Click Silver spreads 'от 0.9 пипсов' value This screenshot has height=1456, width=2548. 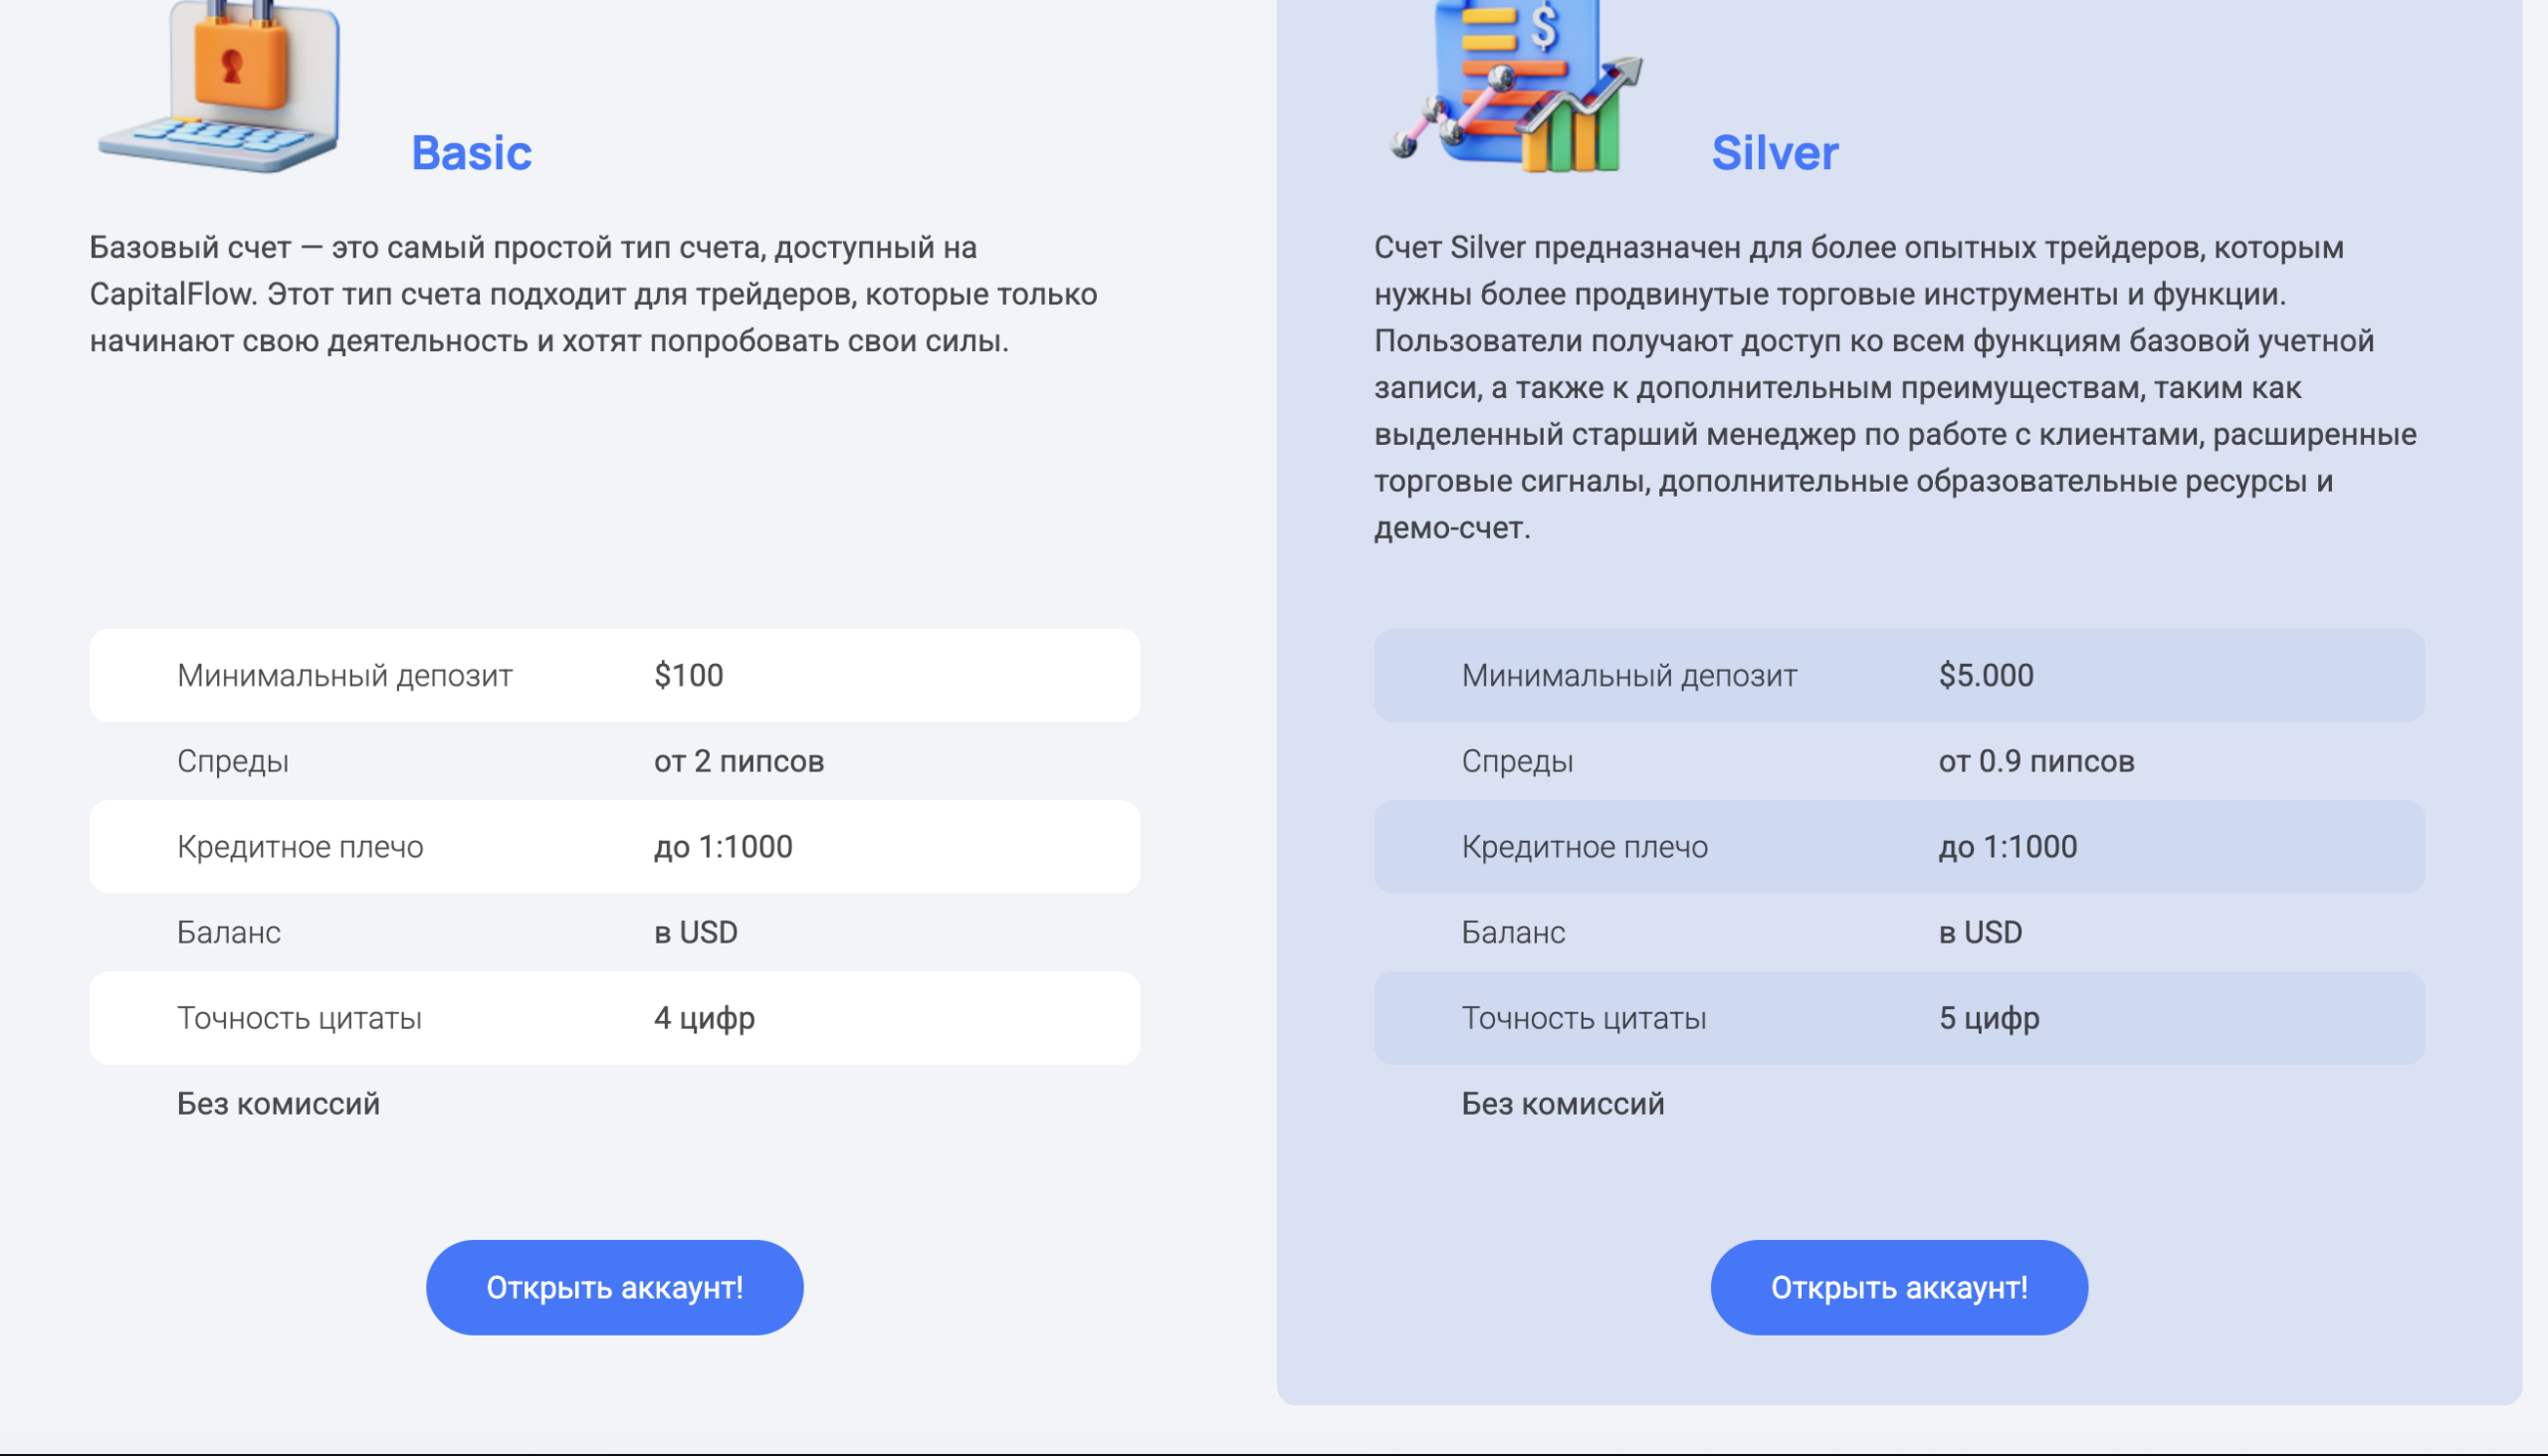pyautogui.click(x=2035, y=762)
